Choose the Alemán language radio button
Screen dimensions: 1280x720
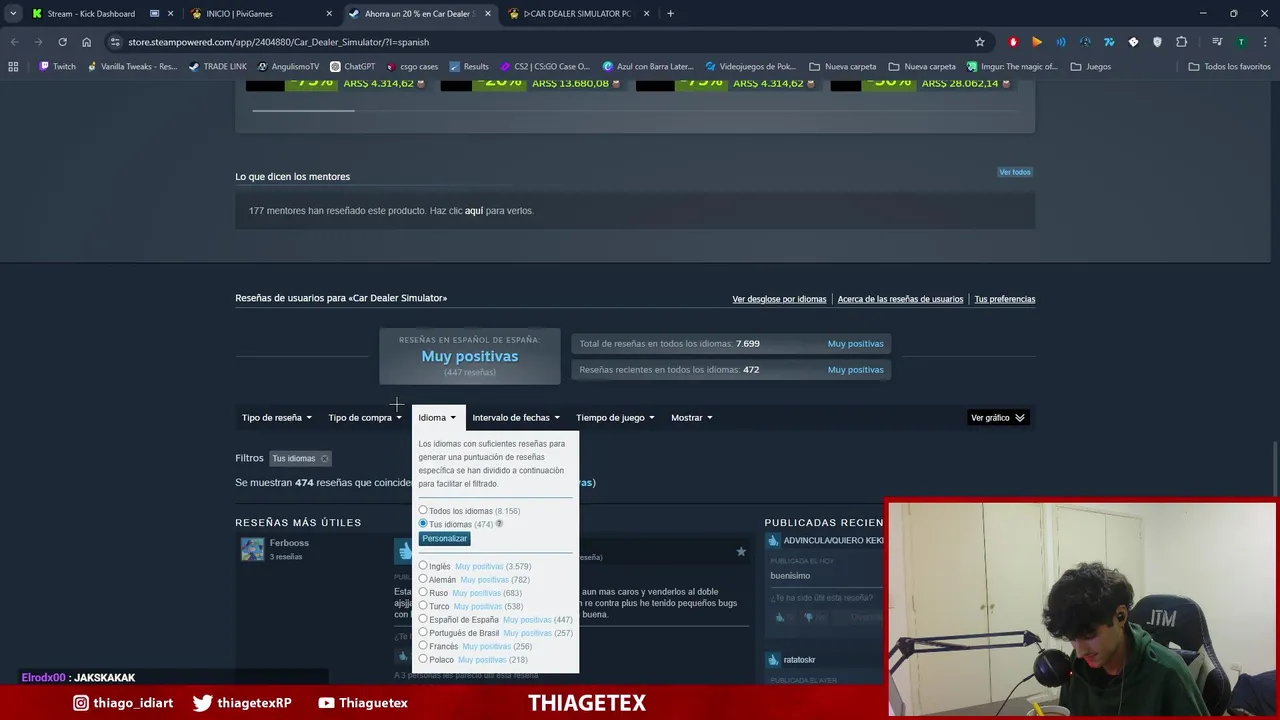tap(423, 579)
